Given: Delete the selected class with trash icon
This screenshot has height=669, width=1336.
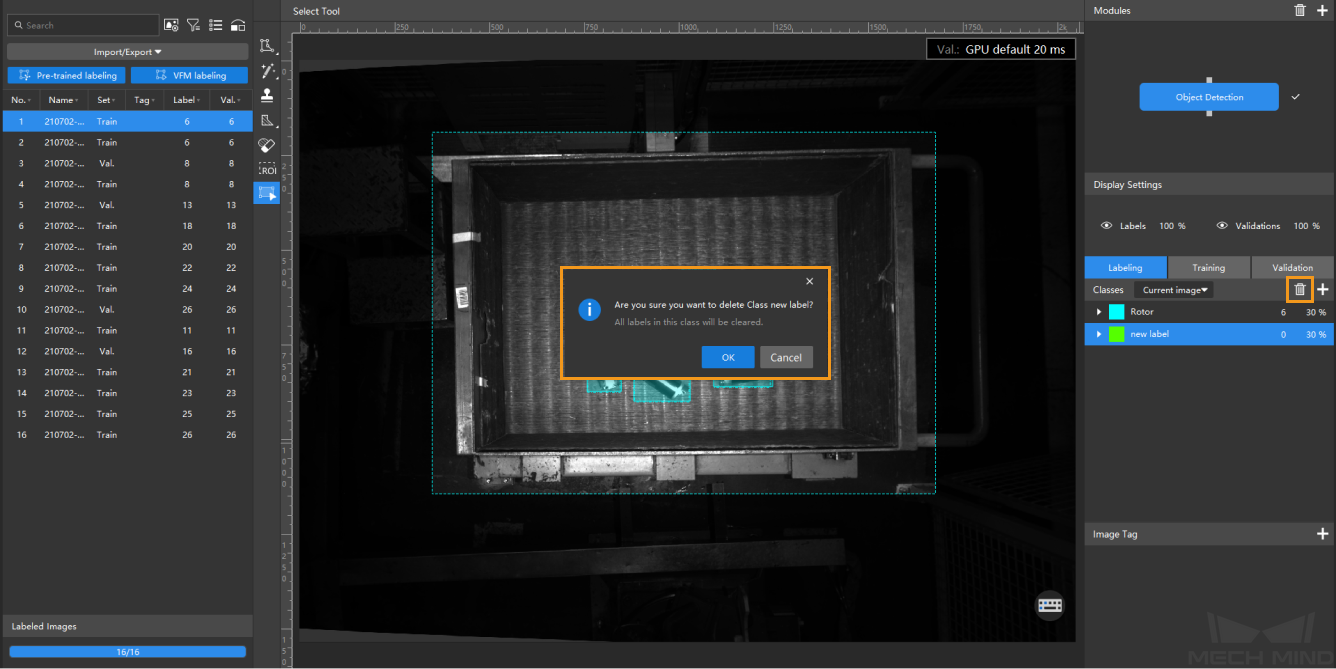Looking at the screenshot, I should (1300, 290).
